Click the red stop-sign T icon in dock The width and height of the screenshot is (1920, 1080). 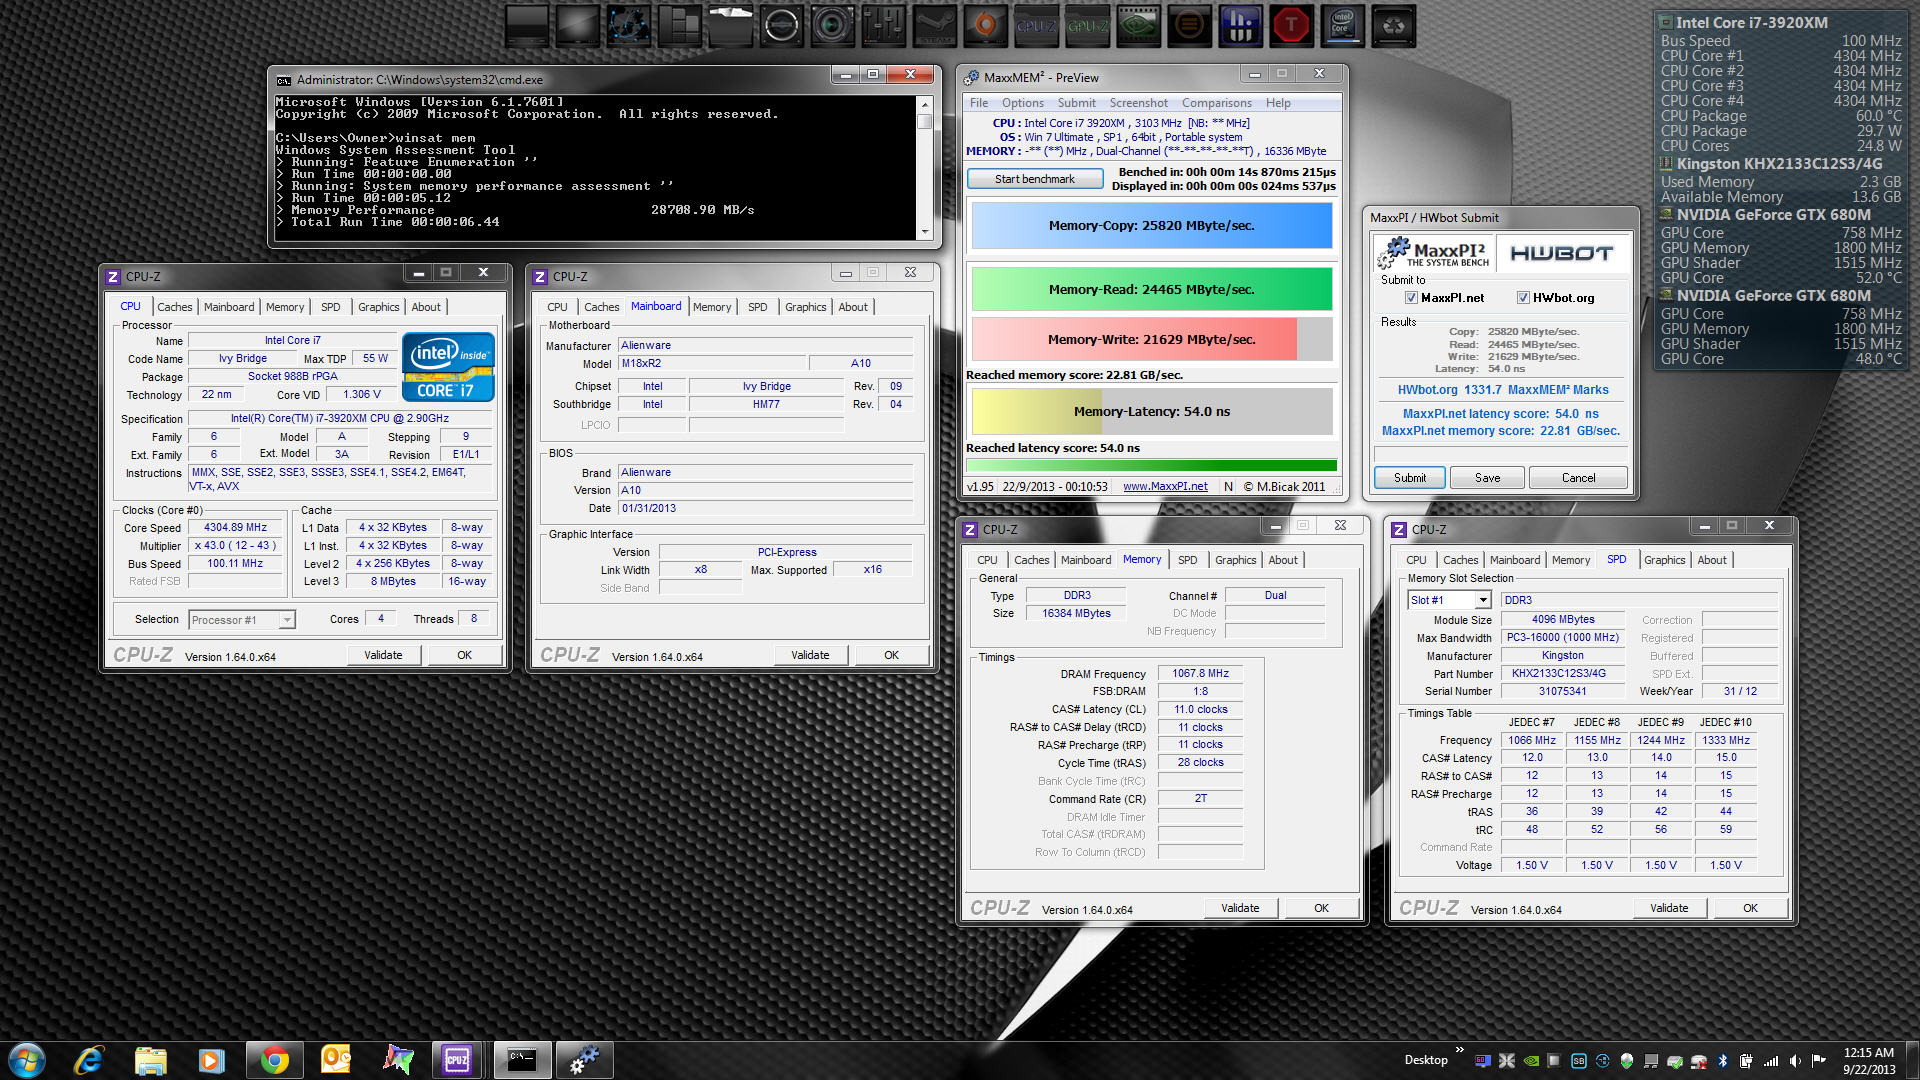click(x=1292, y=26)
